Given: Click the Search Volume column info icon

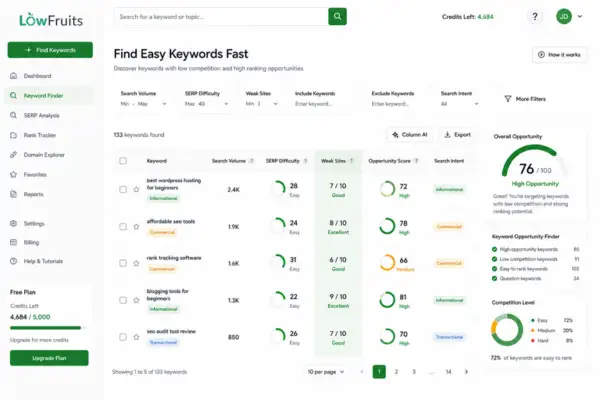Looking at the screenshot, I should pyautogui.click(x=251, y=161).
